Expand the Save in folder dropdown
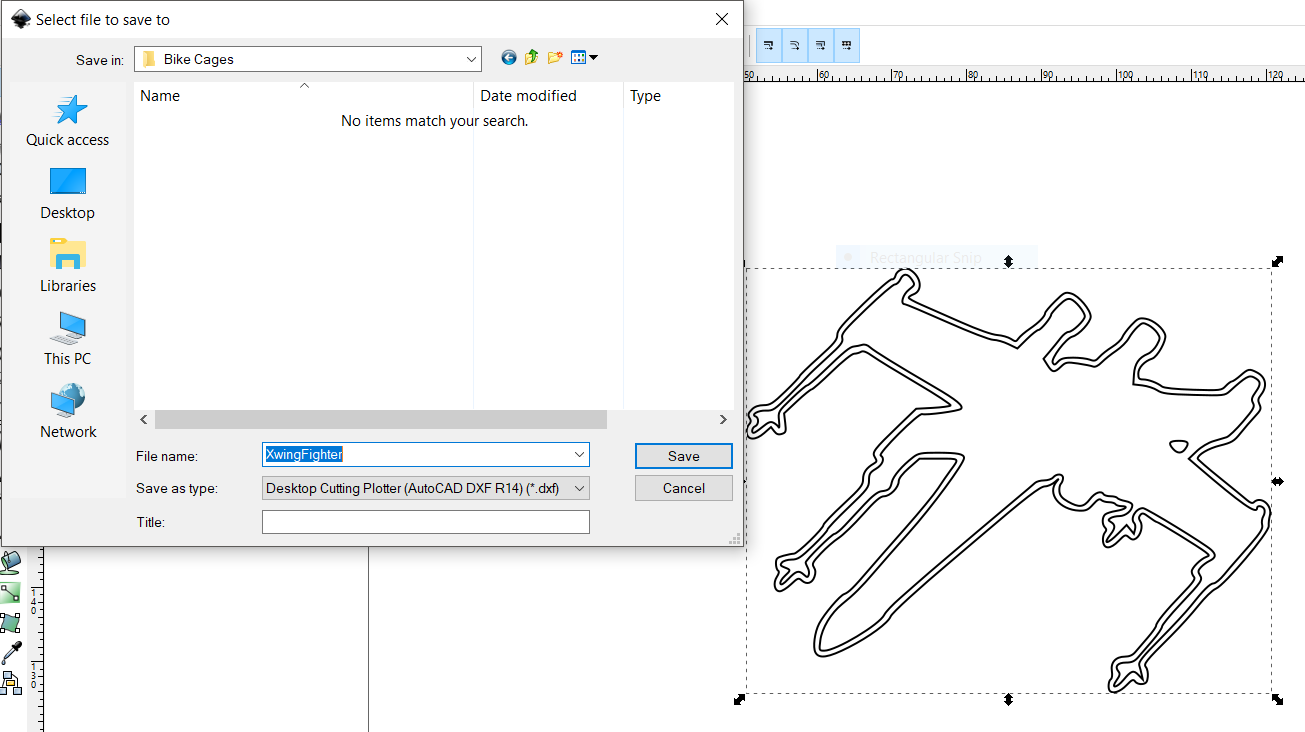Image resolution: width=1305 pixels, height=732 pixels. pyautogui.click(x=472, y=59)
